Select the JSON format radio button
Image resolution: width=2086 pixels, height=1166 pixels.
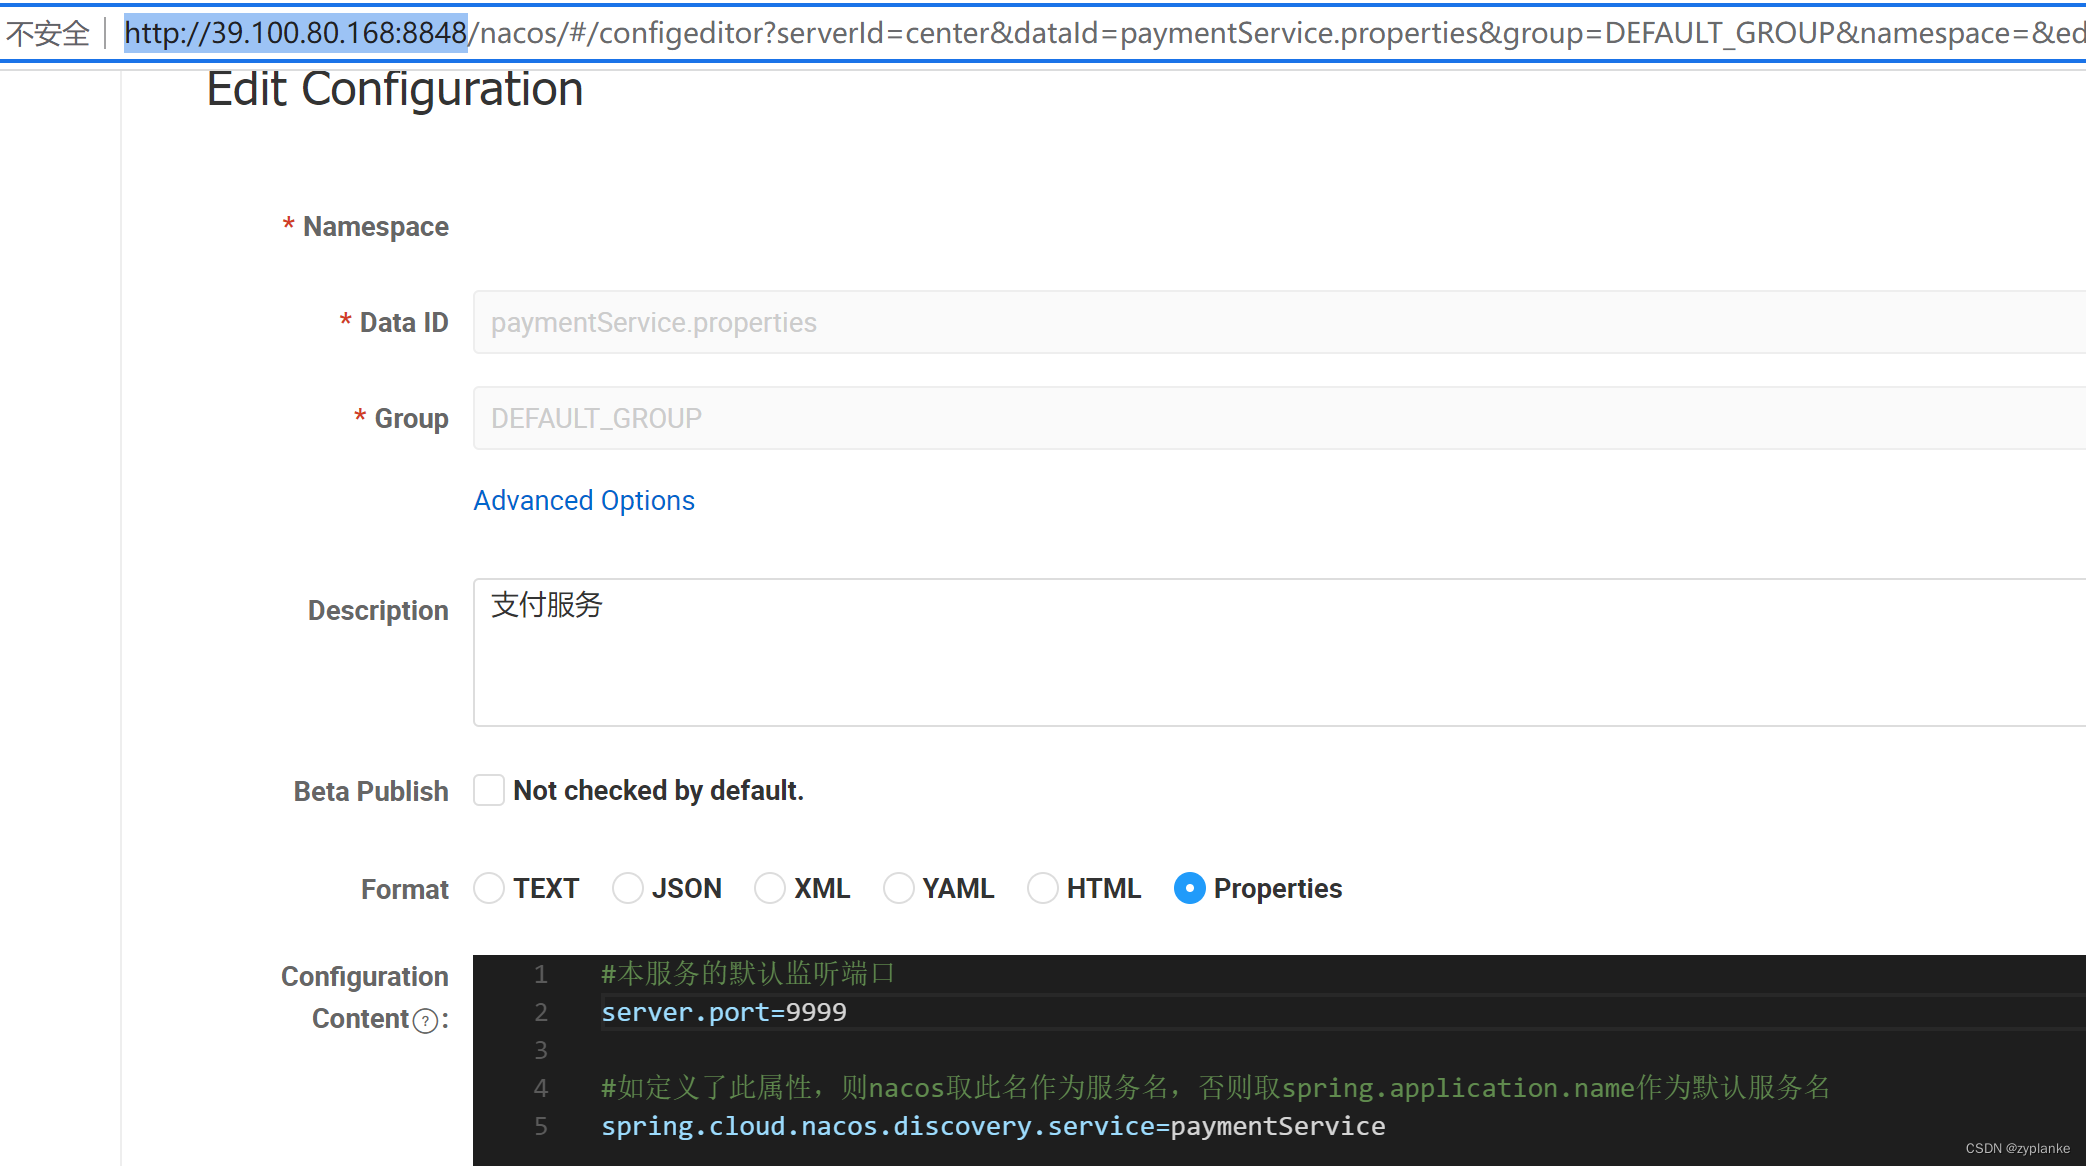[x=628, y=888]
